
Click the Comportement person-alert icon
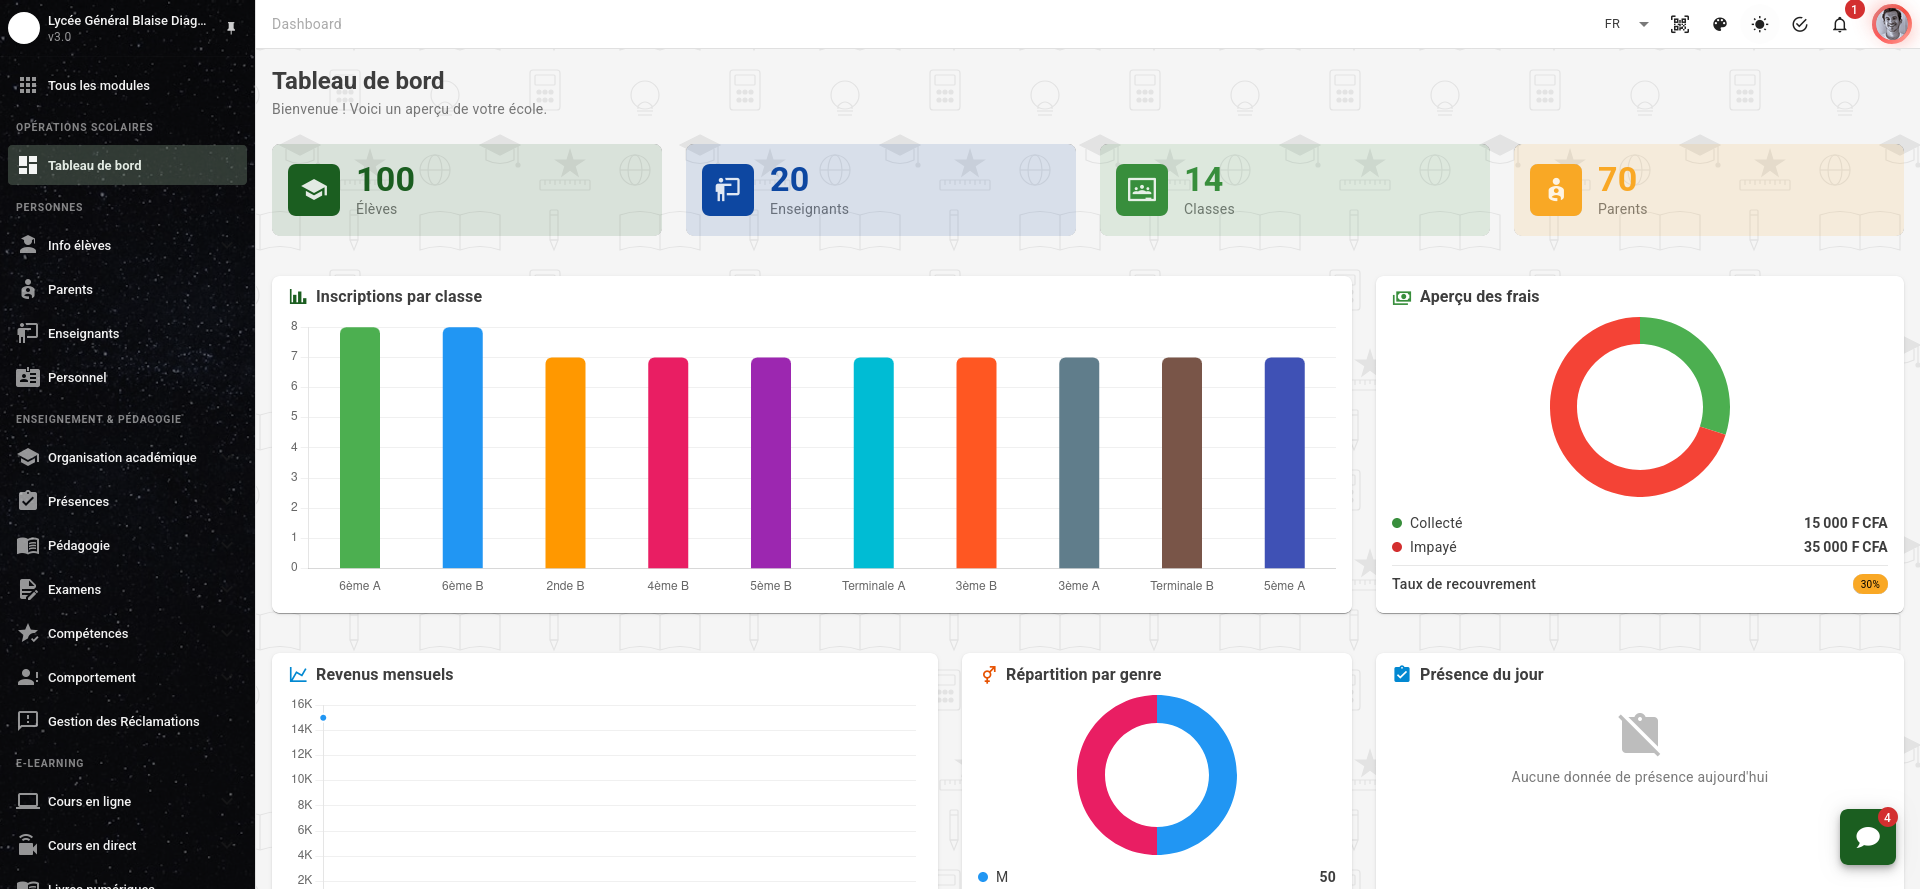point(28,677)
